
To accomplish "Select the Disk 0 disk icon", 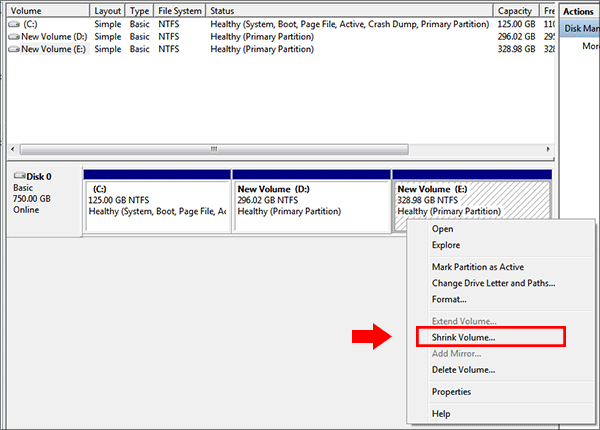I will [20, 177].
